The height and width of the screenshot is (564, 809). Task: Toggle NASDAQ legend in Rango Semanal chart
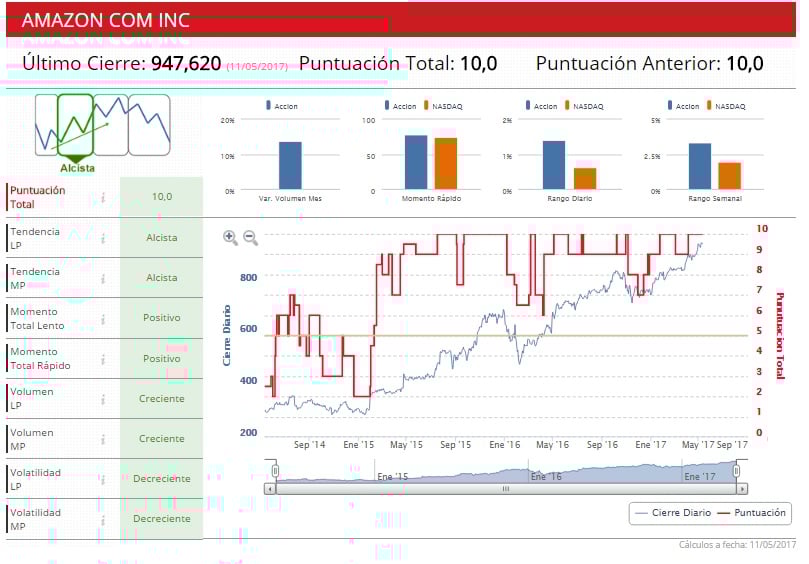pyautogui.click(x=726, y=106)
